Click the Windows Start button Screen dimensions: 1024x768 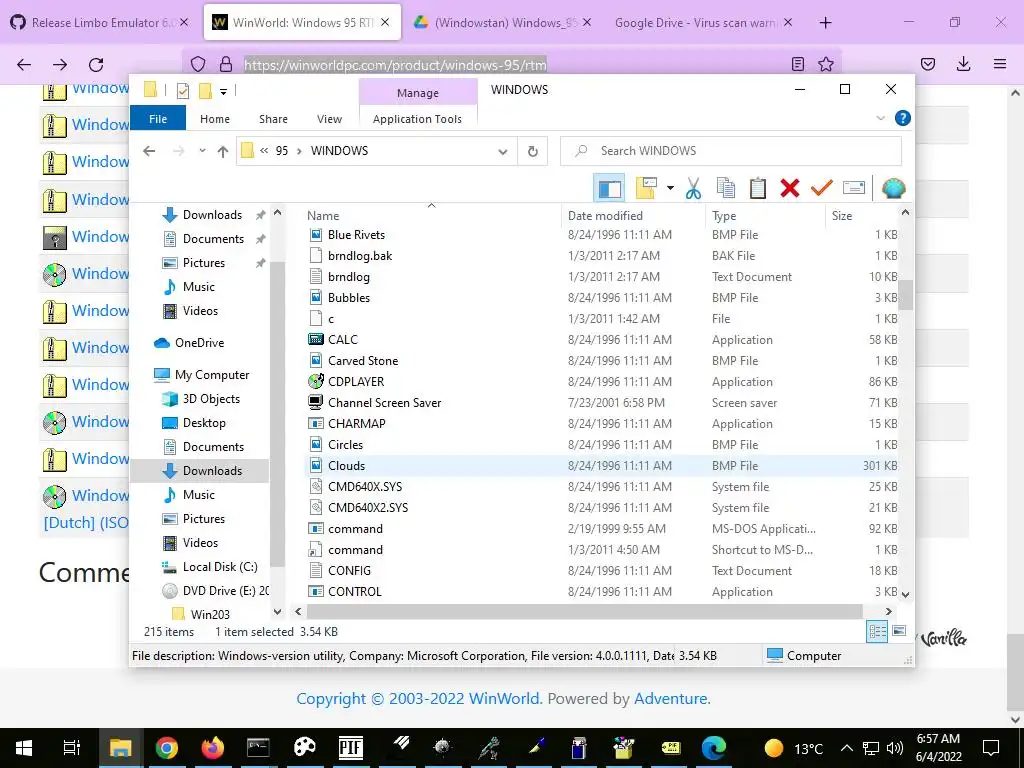click(x=24, y=748)
